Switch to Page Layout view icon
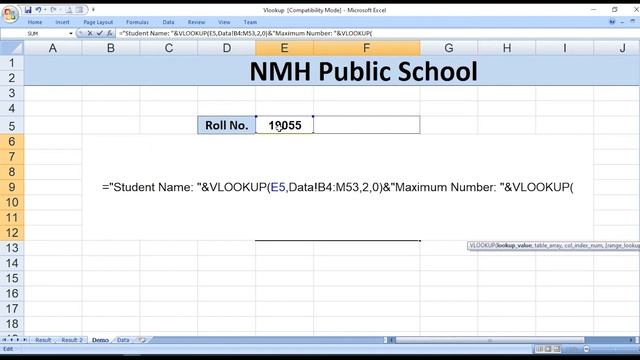640x360 pixels. [548, 349]
